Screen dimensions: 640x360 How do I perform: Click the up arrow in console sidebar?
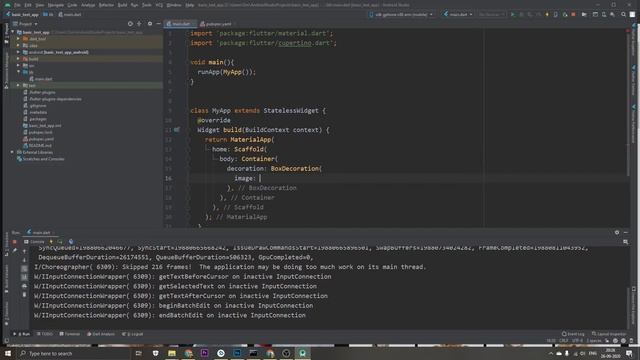pos(24,251)
